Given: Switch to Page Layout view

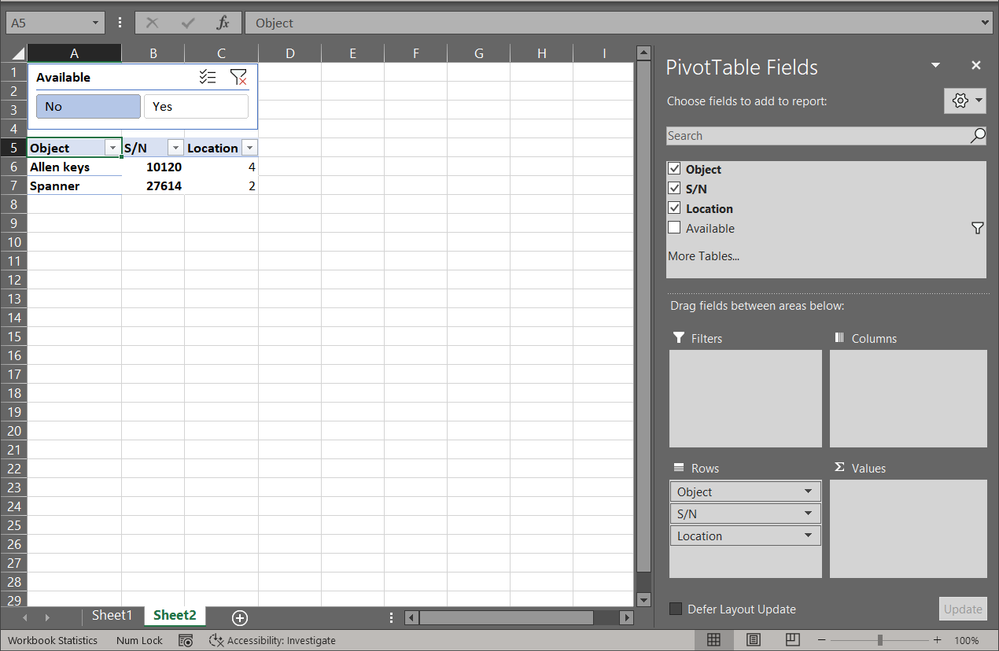Looking at the screenshot, I should [x=753, y=640].
